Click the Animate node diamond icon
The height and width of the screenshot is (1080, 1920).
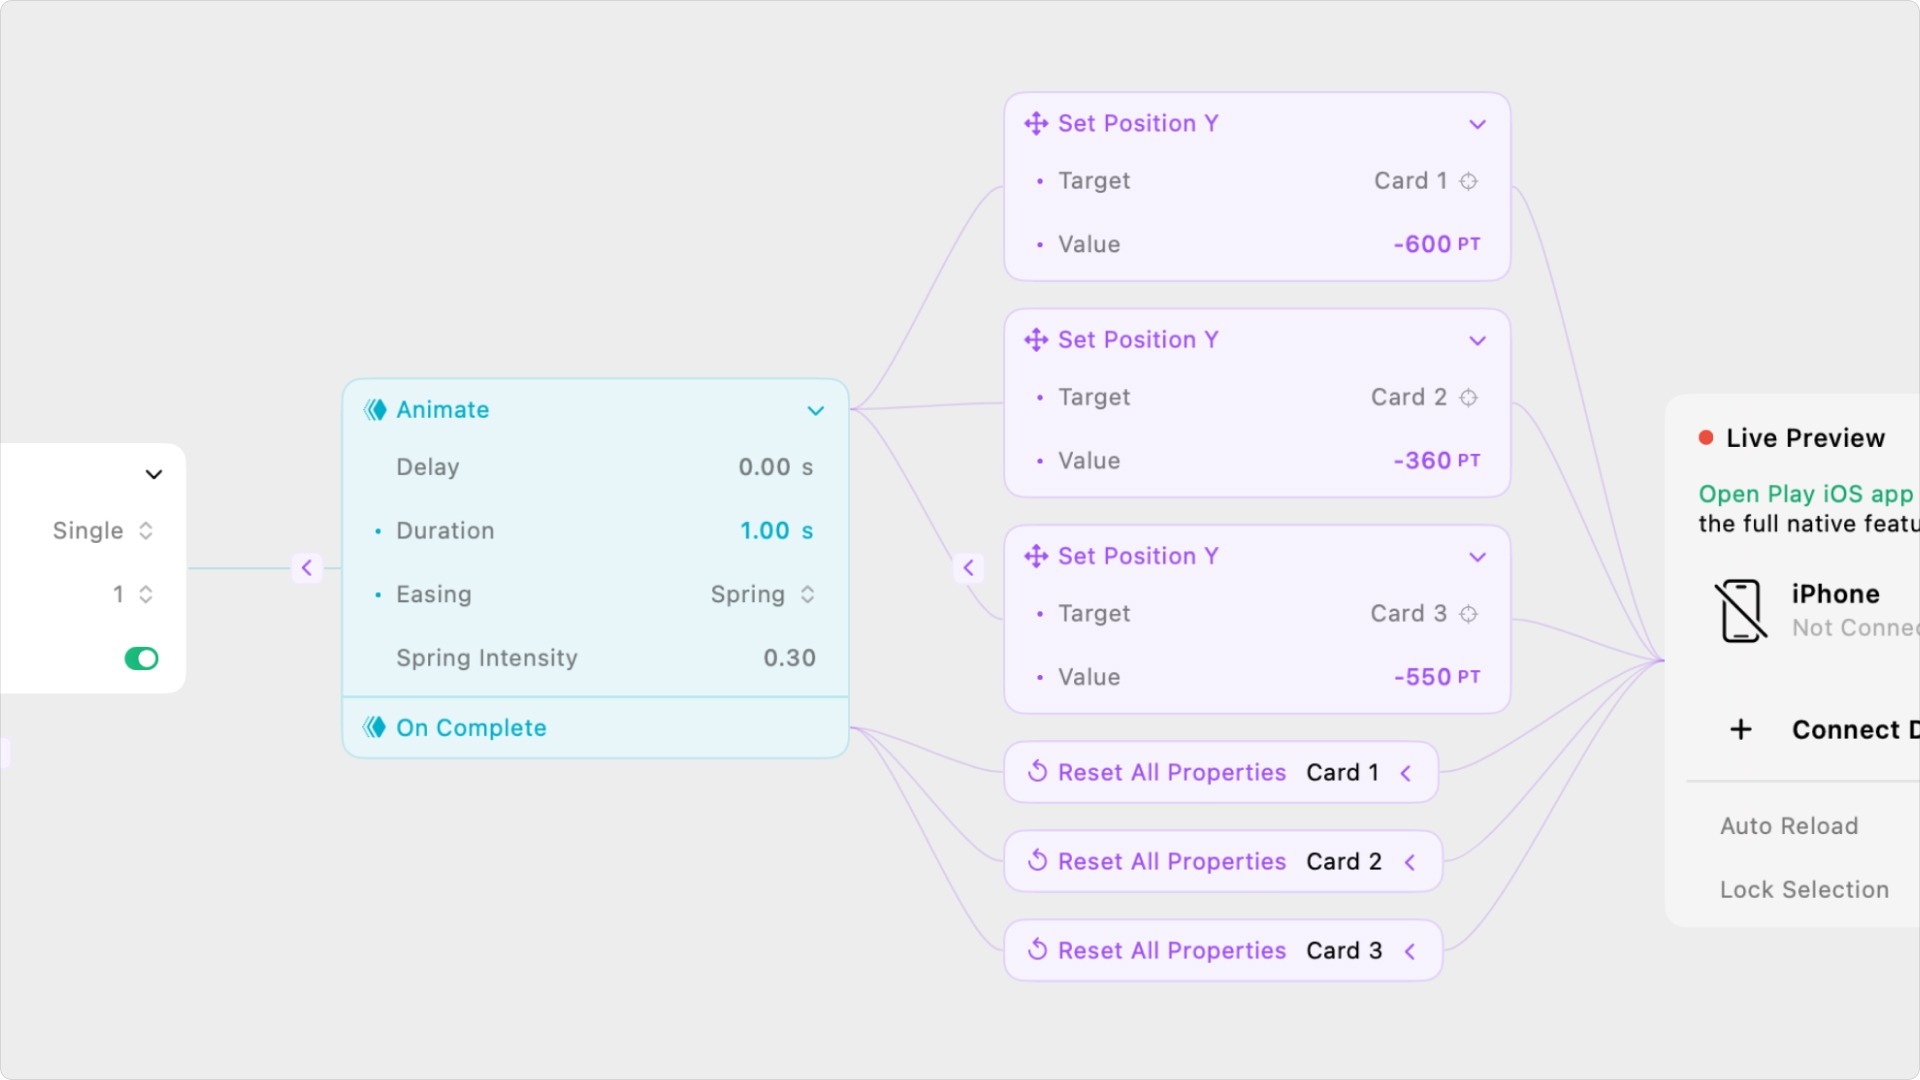[375, 410]
